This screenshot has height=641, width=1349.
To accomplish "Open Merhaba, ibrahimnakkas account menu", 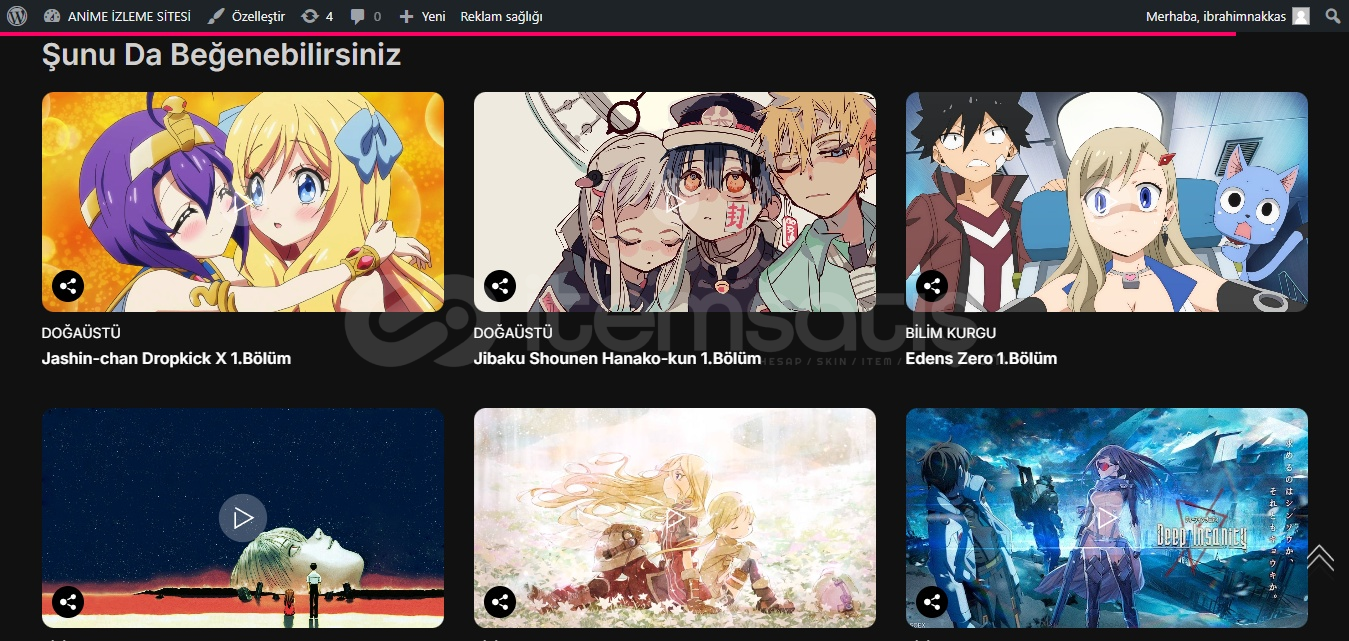I will (x=1227, y=16).
